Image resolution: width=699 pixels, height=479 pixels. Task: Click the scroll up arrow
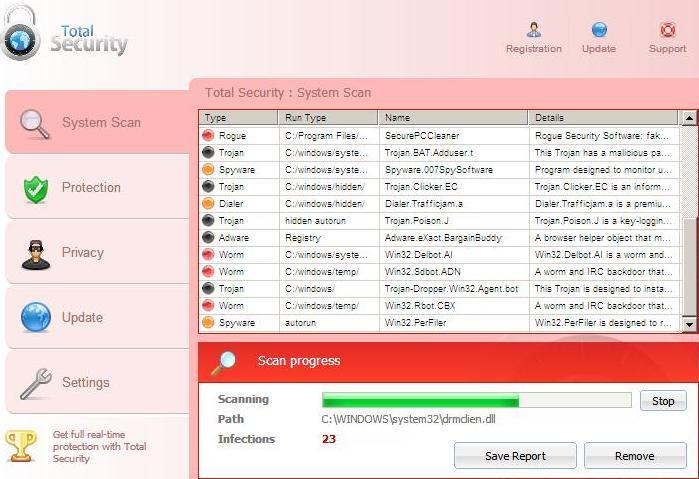coord(689,118)
